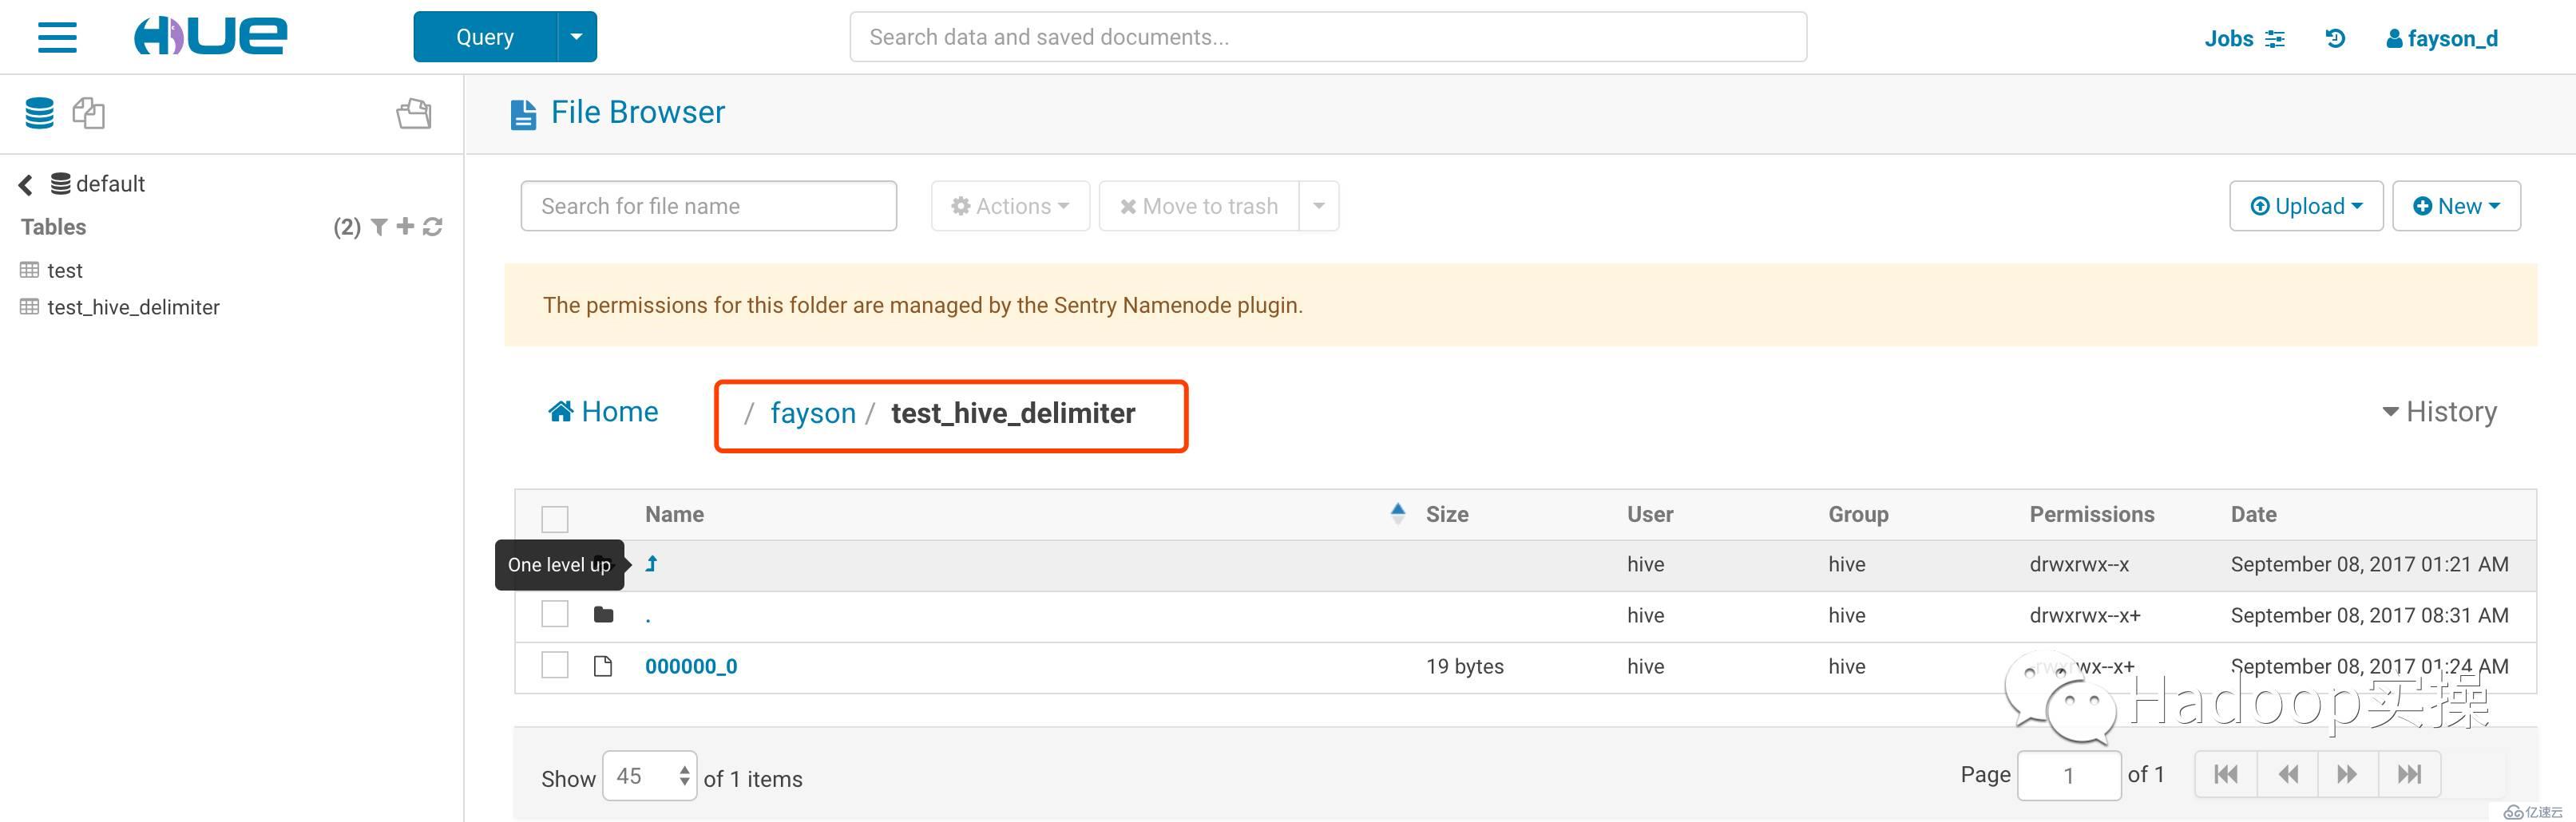2576x822 pixels.
Task: Refresh the Tables list
Action: 433,227
